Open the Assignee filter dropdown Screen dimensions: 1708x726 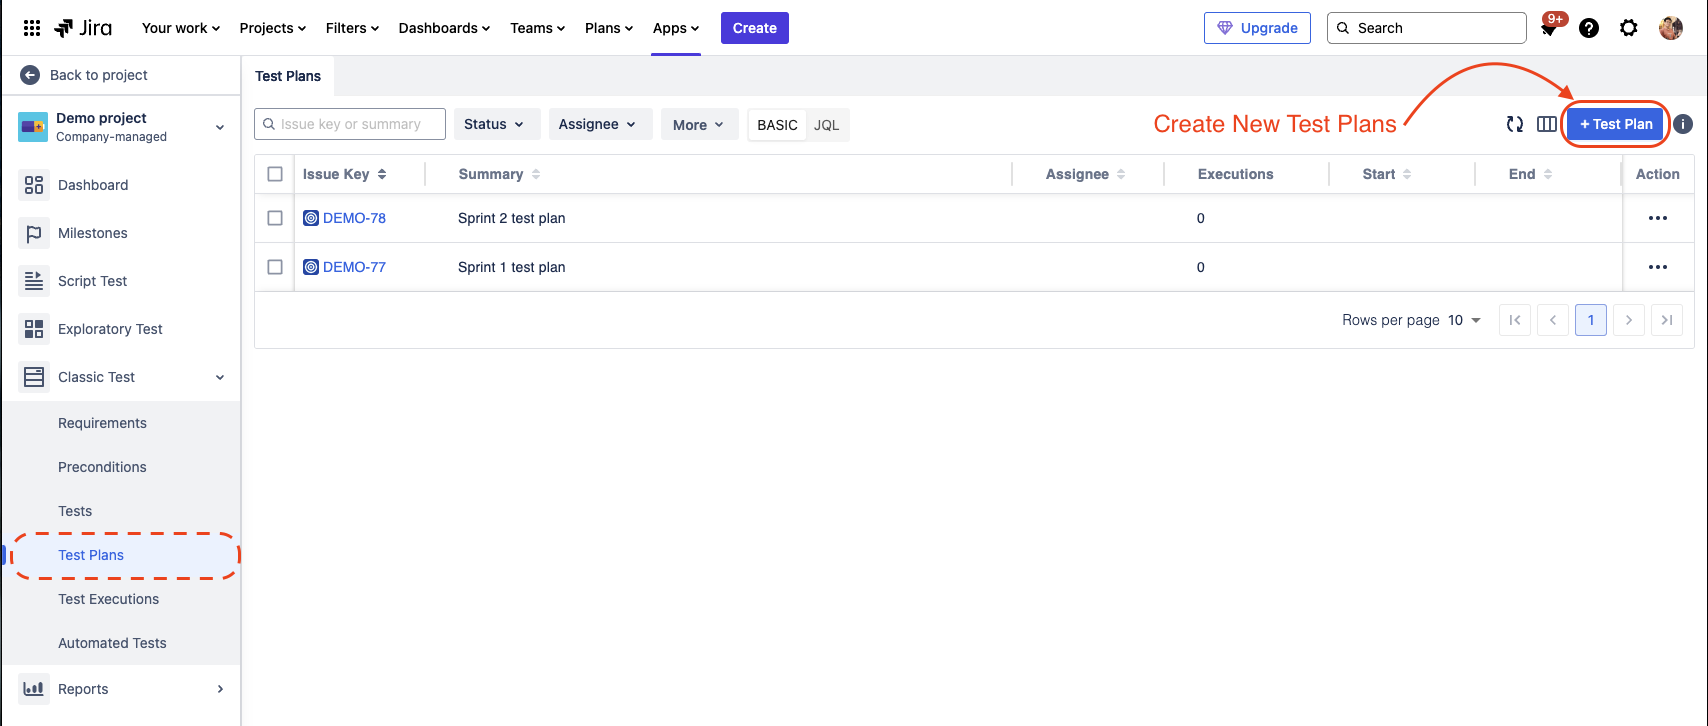[599, 124]
